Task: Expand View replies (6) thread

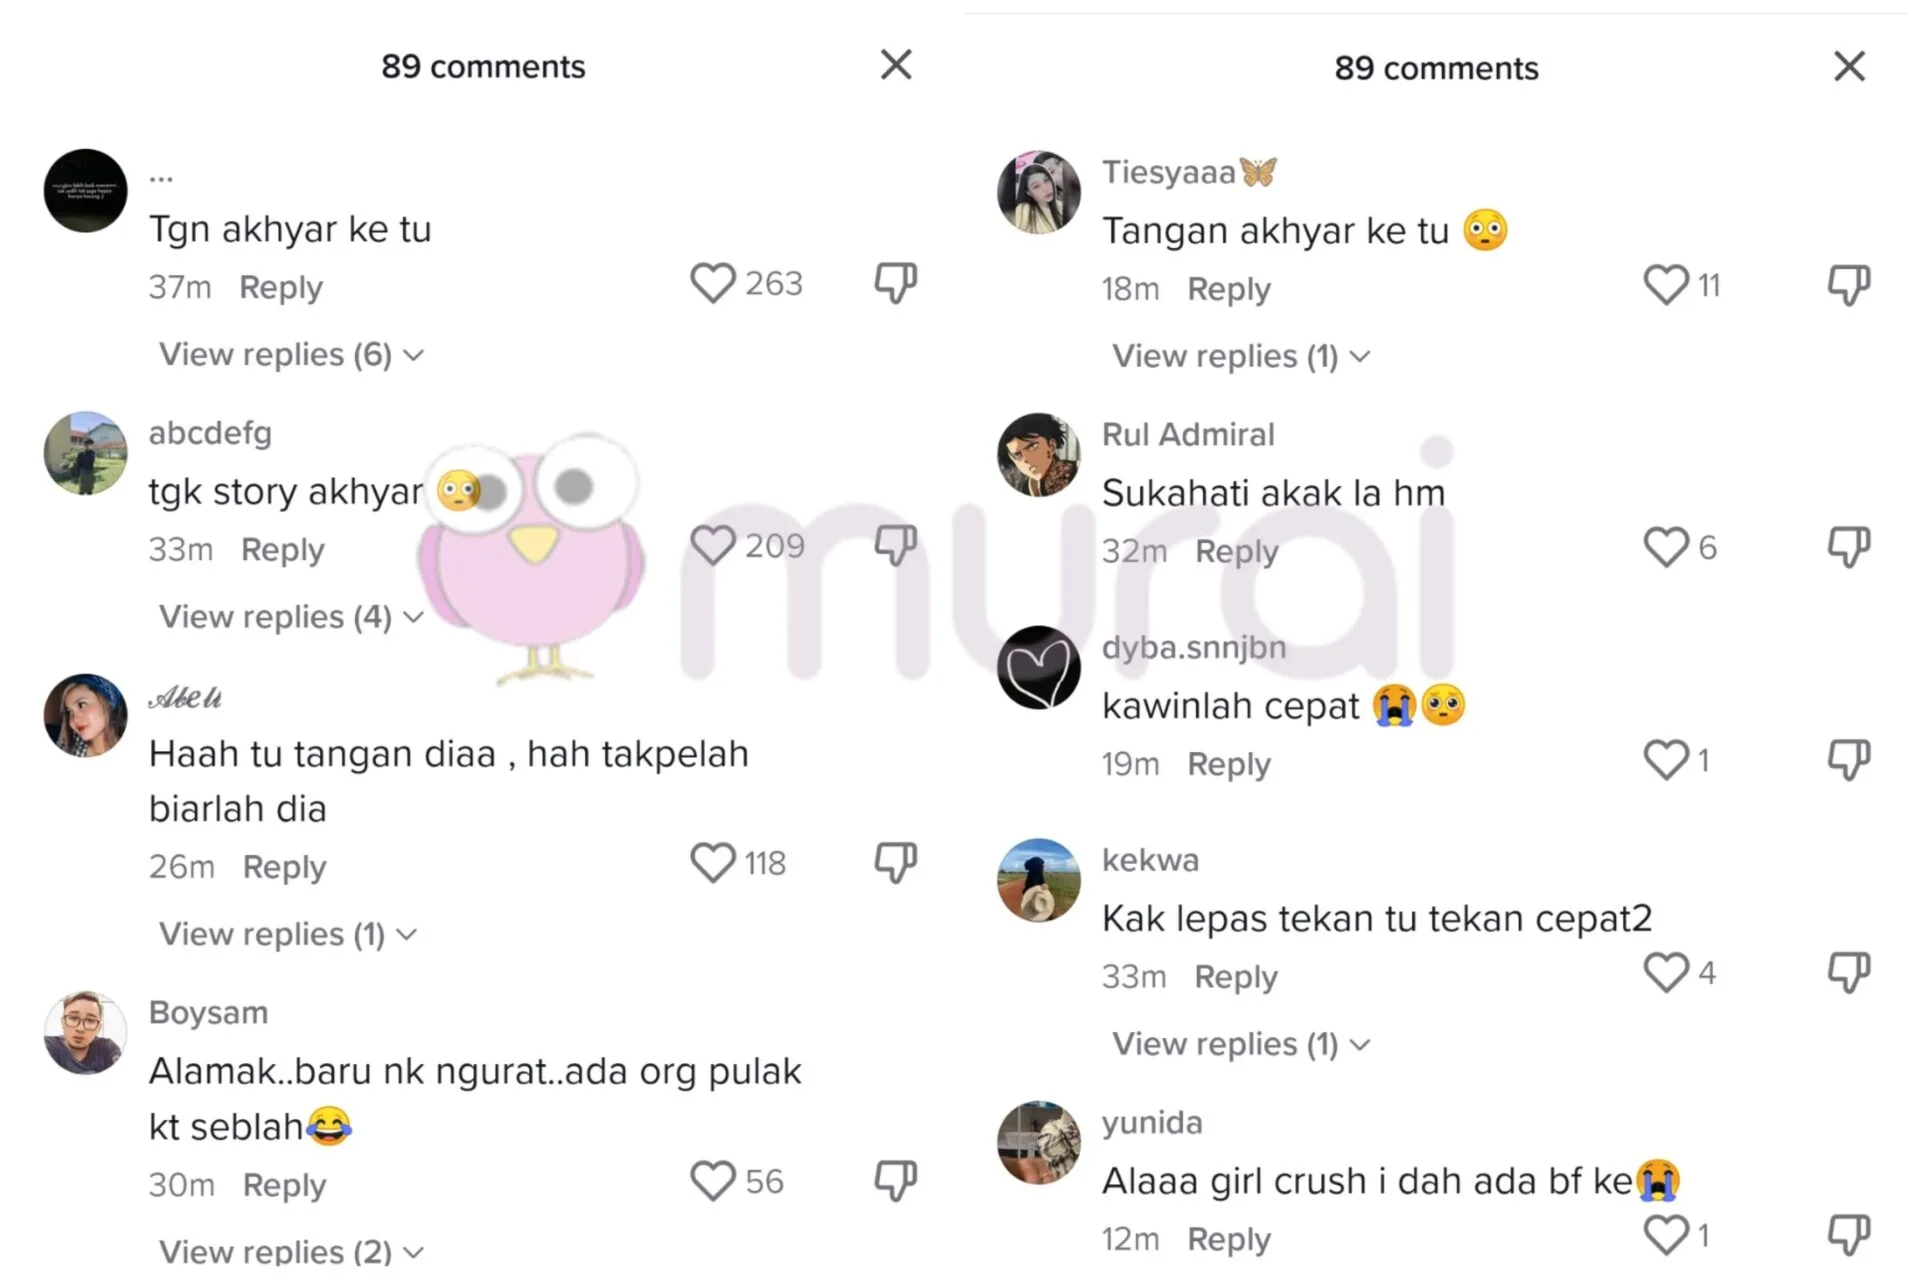Action: [291, 355]
